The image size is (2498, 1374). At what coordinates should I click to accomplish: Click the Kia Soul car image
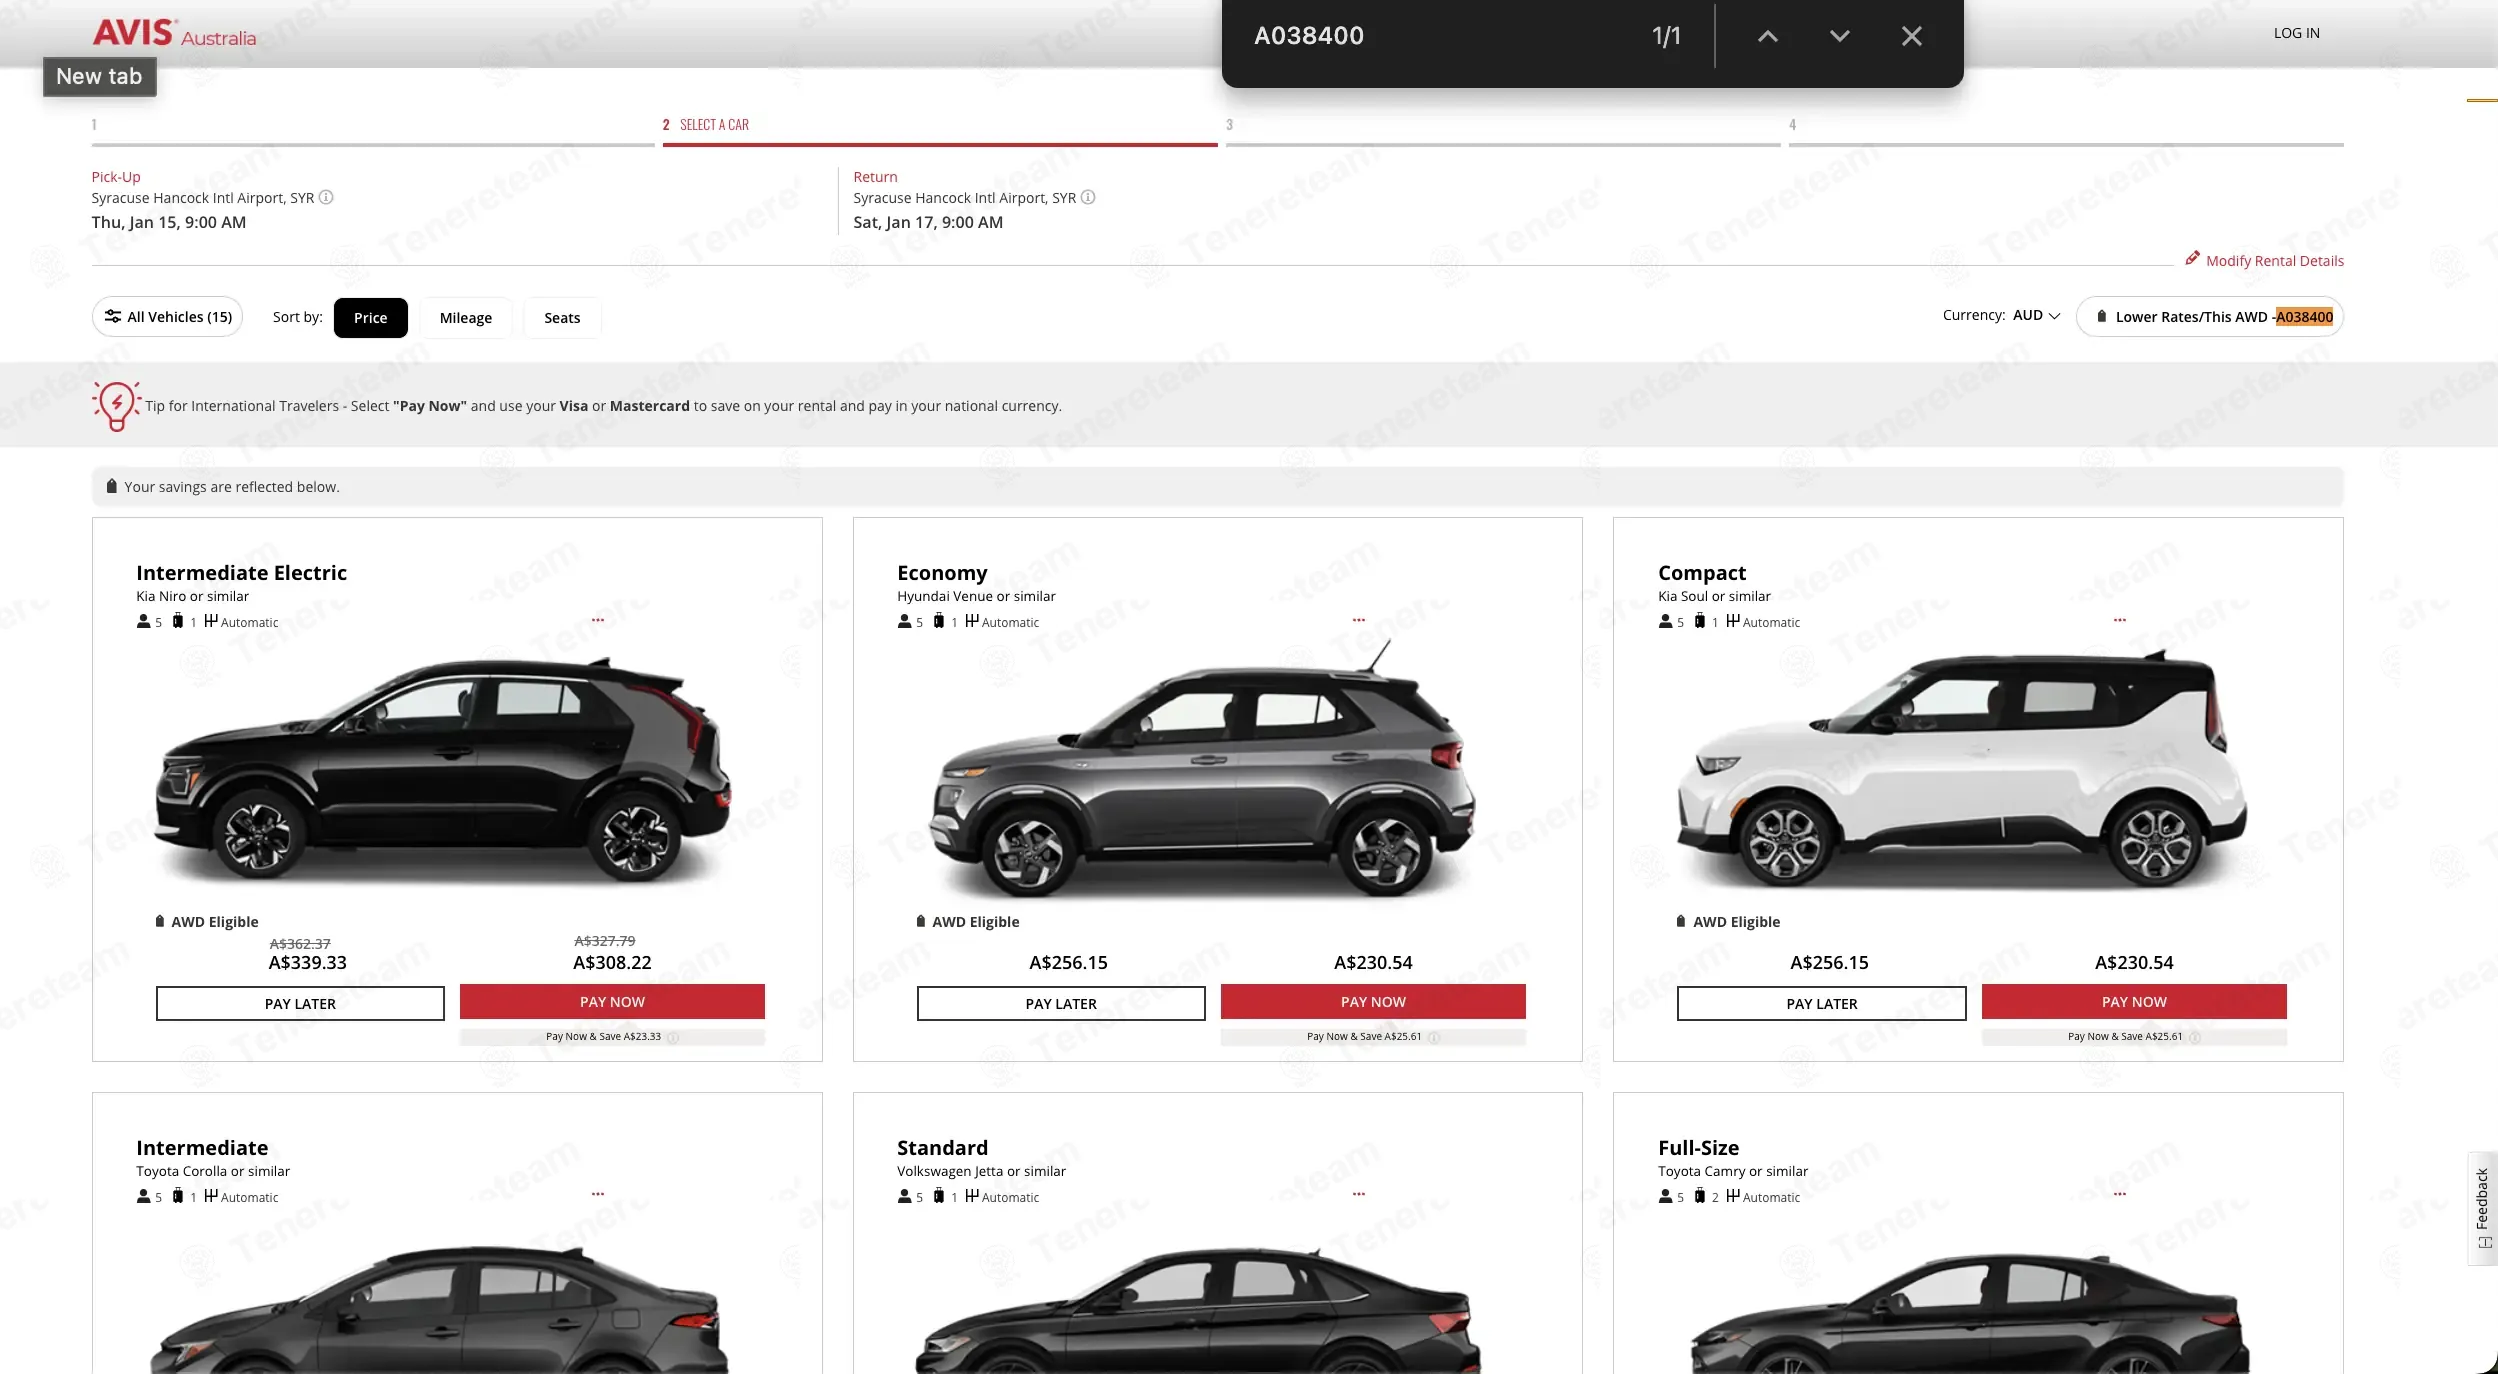1962,768
